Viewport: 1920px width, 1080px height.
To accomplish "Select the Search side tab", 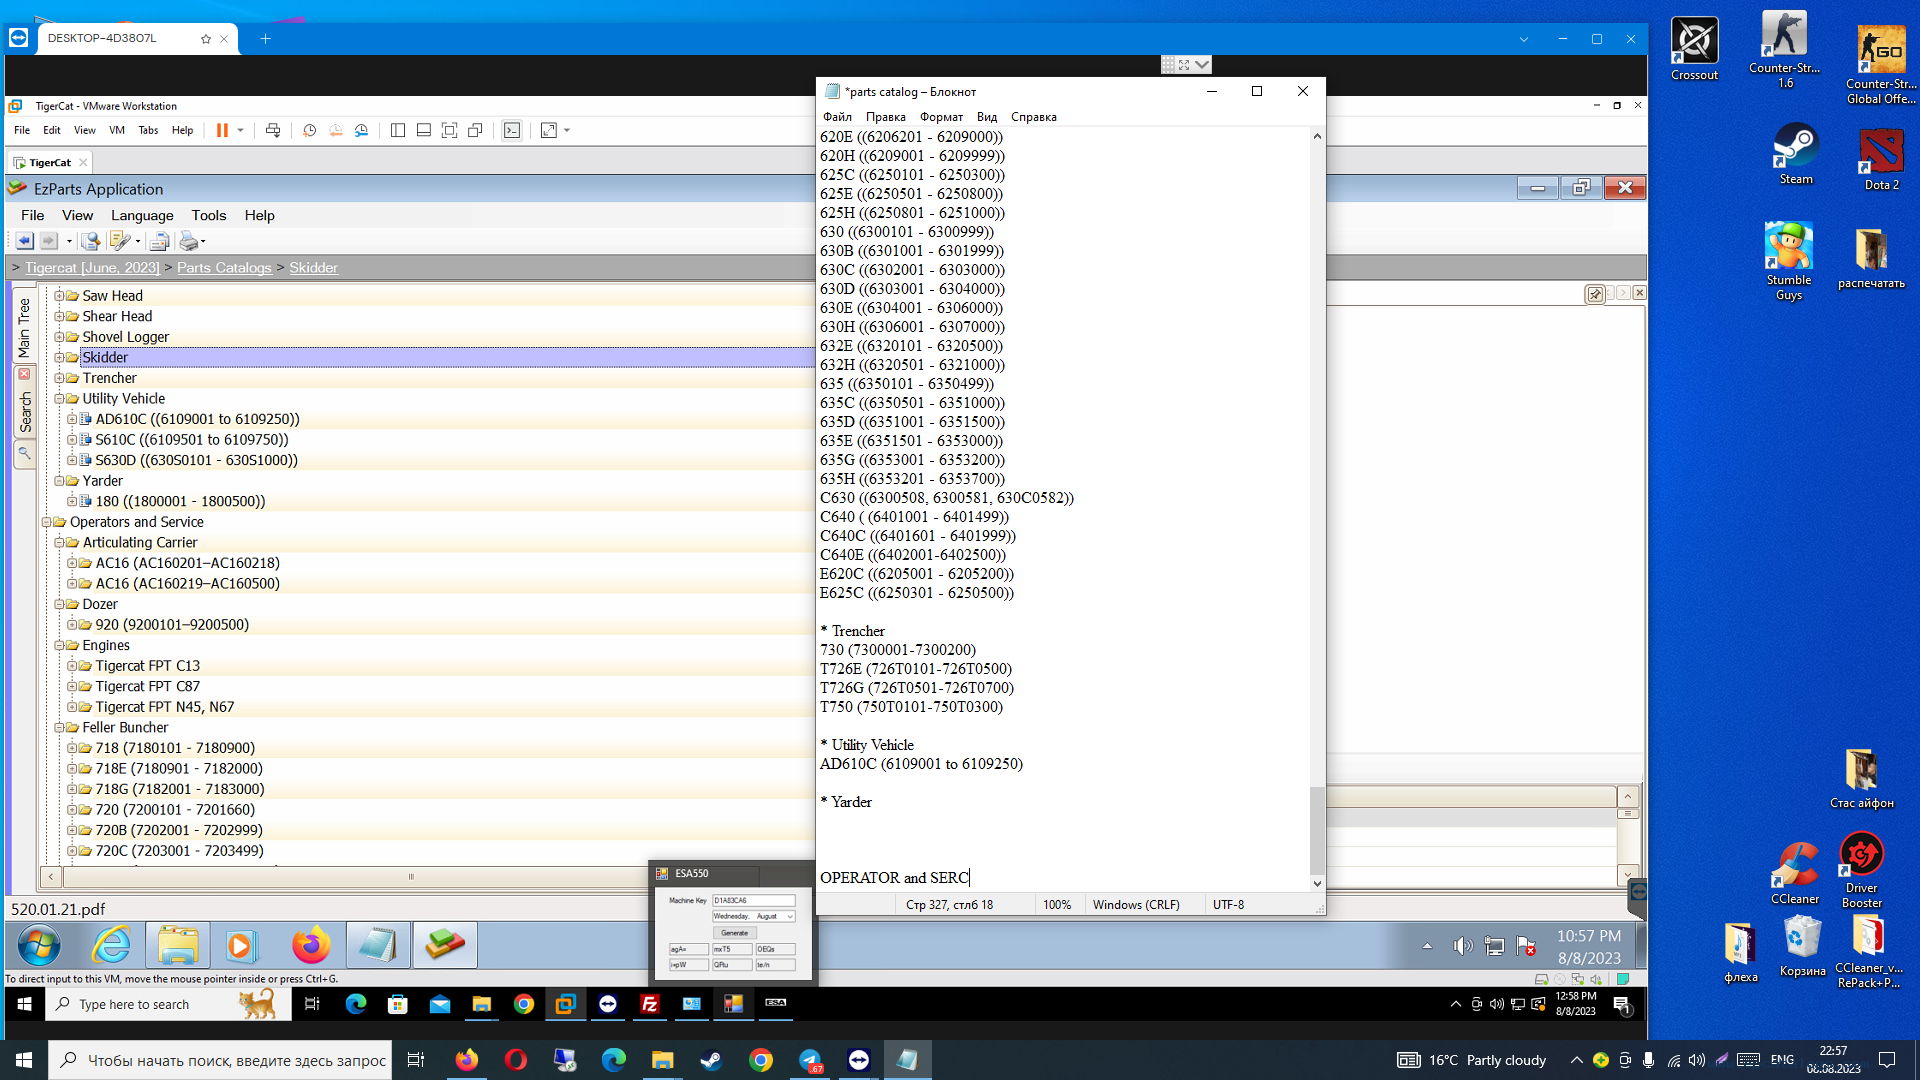I will point(24,409).
